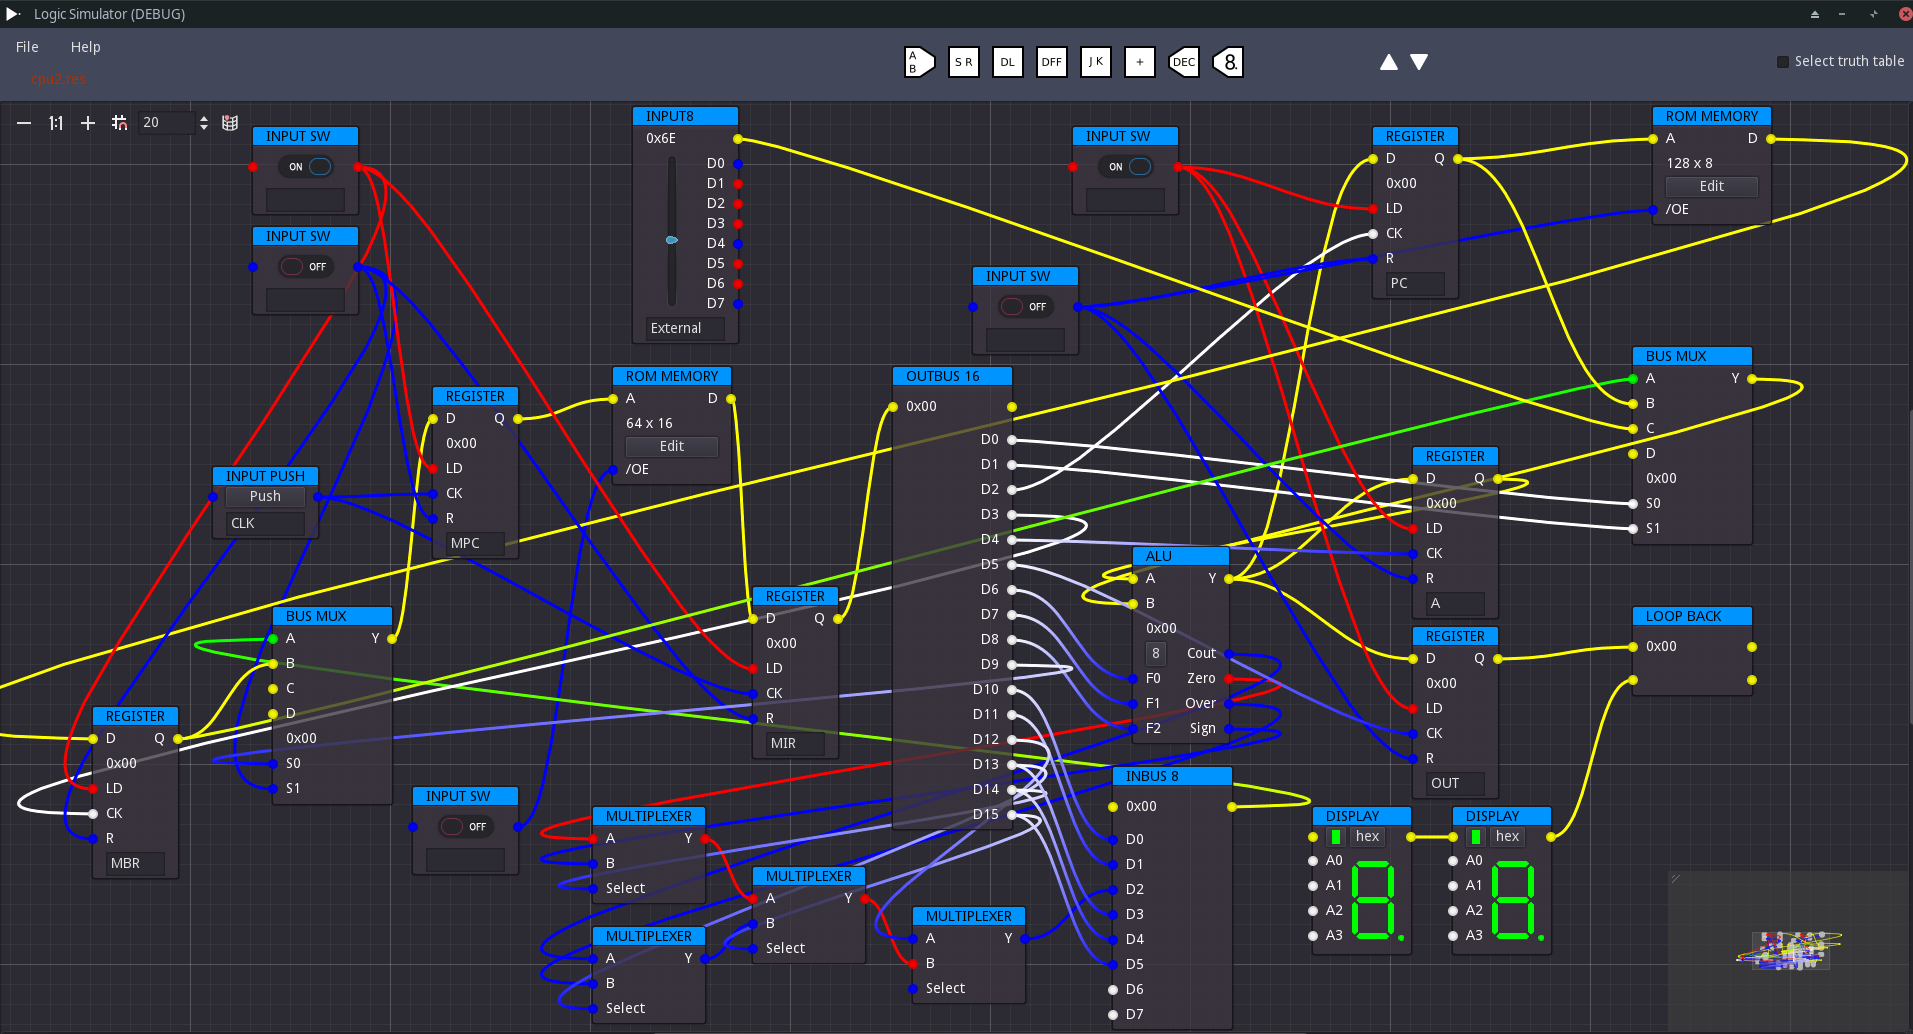1913x1034 pixels.
Task: Select the adder (+) component icon
Action: coord(1139,62)
